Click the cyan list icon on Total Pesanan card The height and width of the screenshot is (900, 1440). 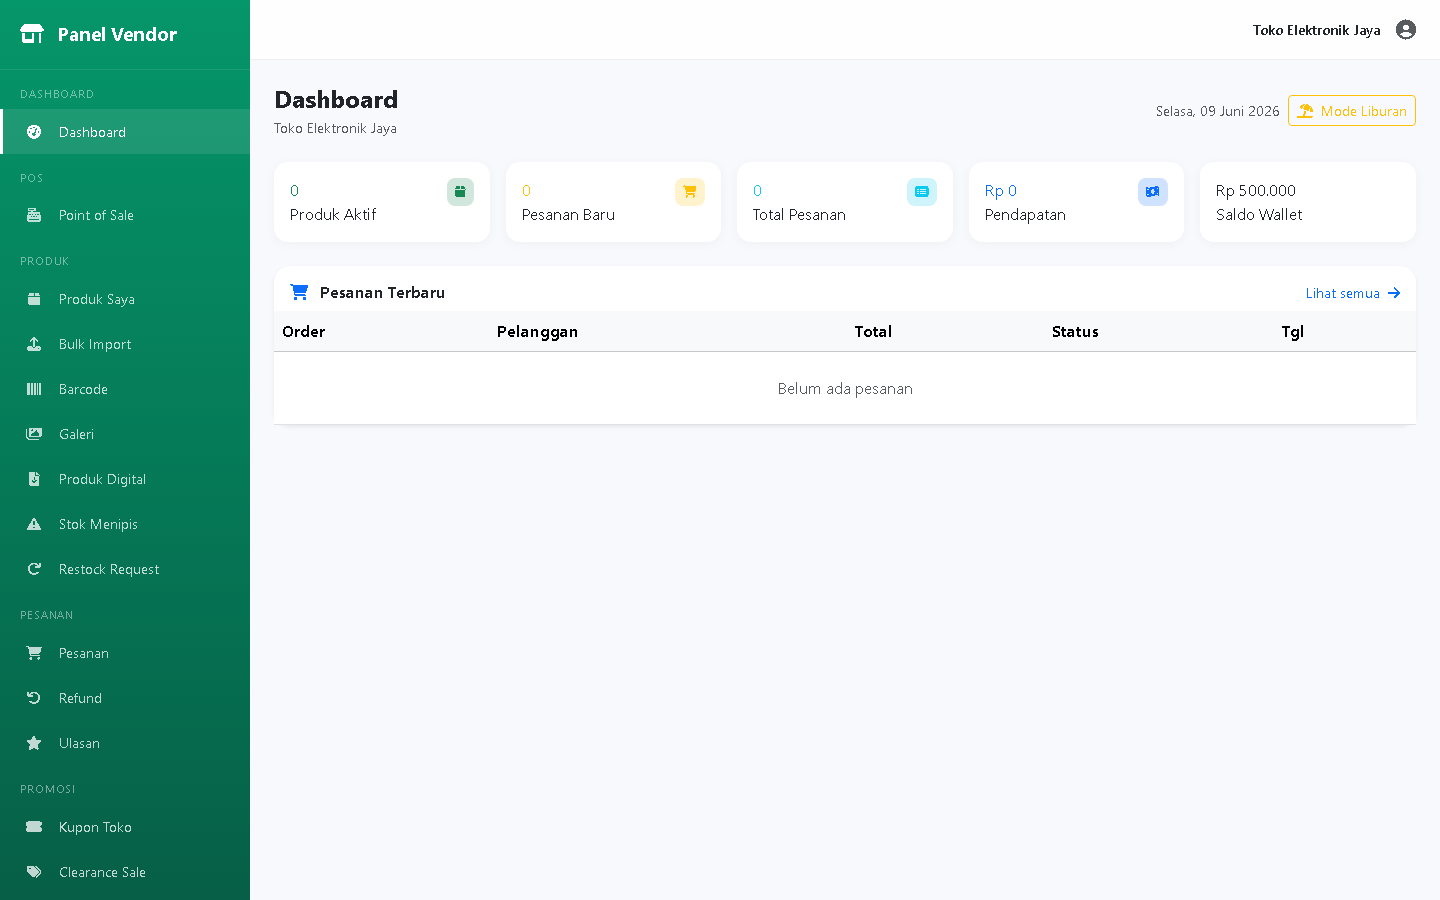922,192
